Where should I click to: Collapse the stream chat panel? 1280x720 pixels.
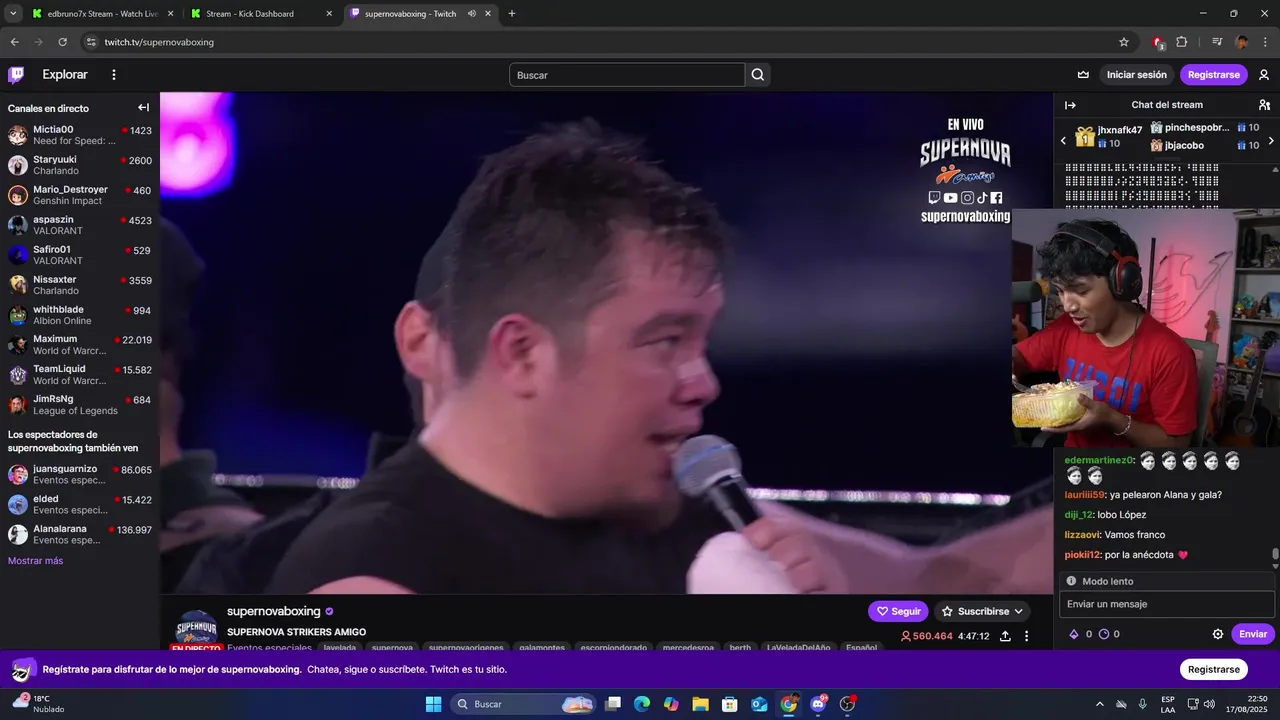click(x=1070, y=105)
